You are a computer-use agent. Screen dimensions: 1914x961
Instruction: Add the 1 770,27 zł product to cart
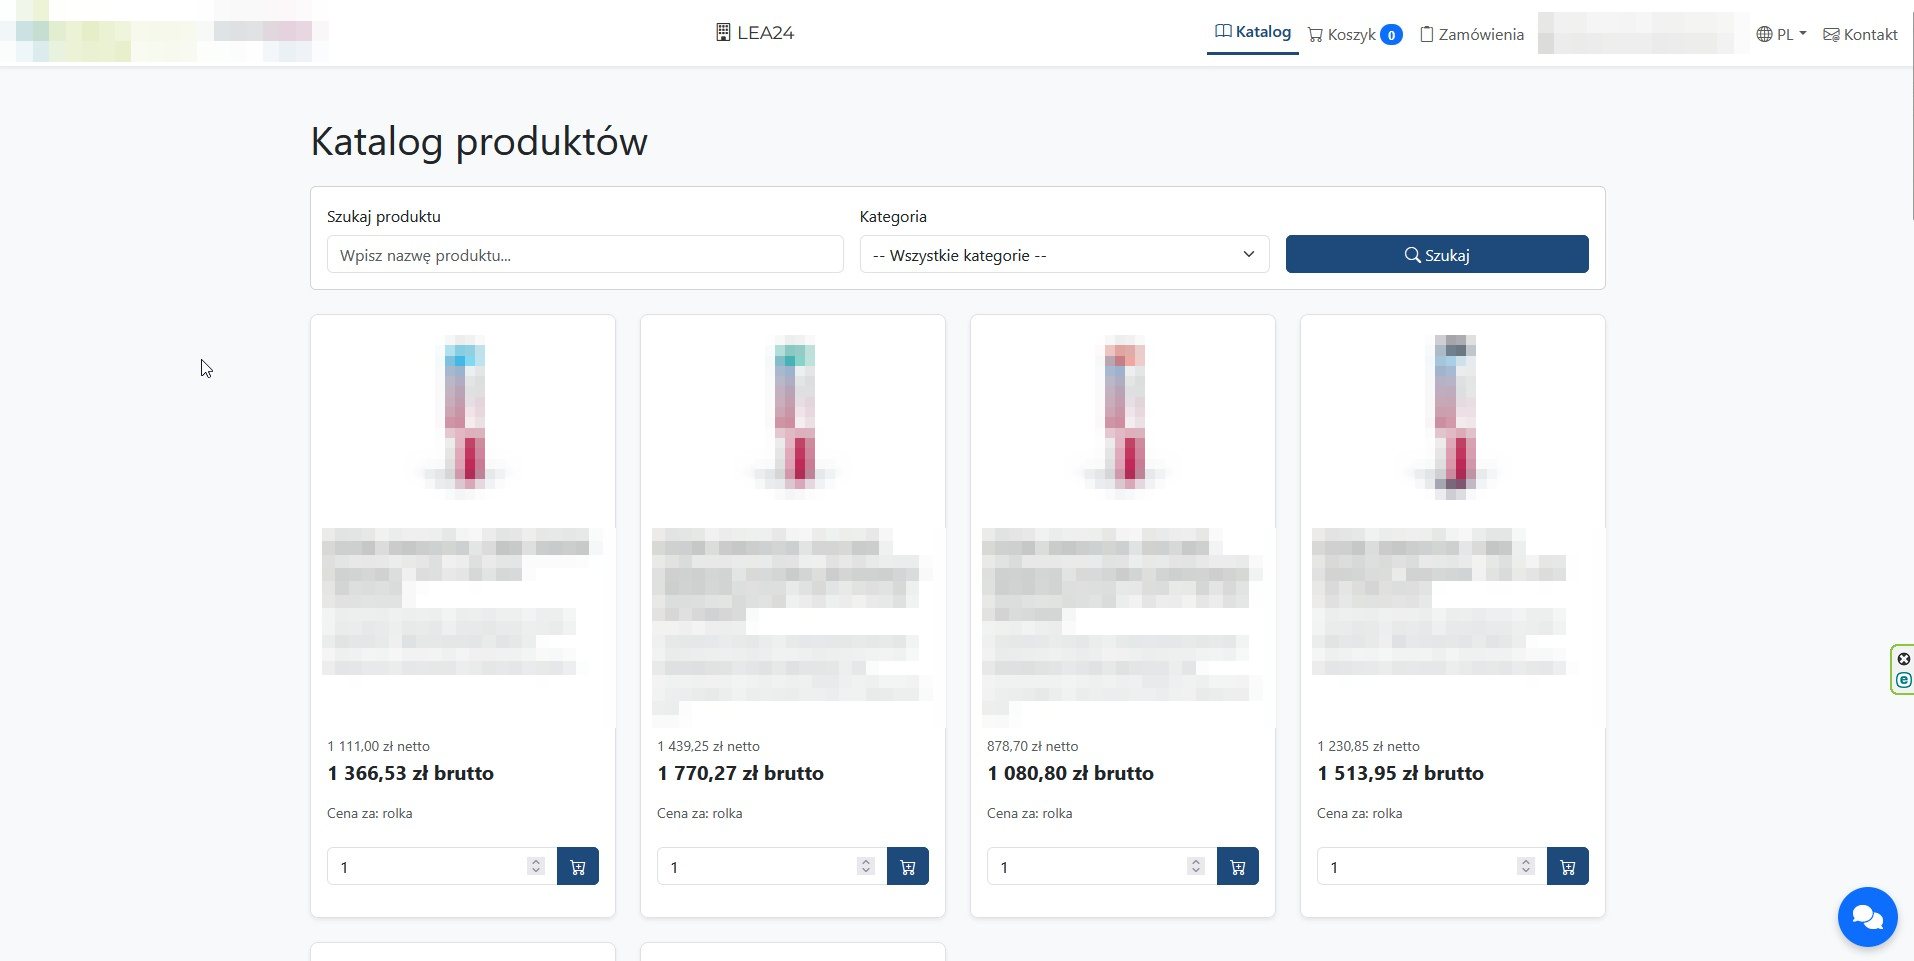pos(908,866)
